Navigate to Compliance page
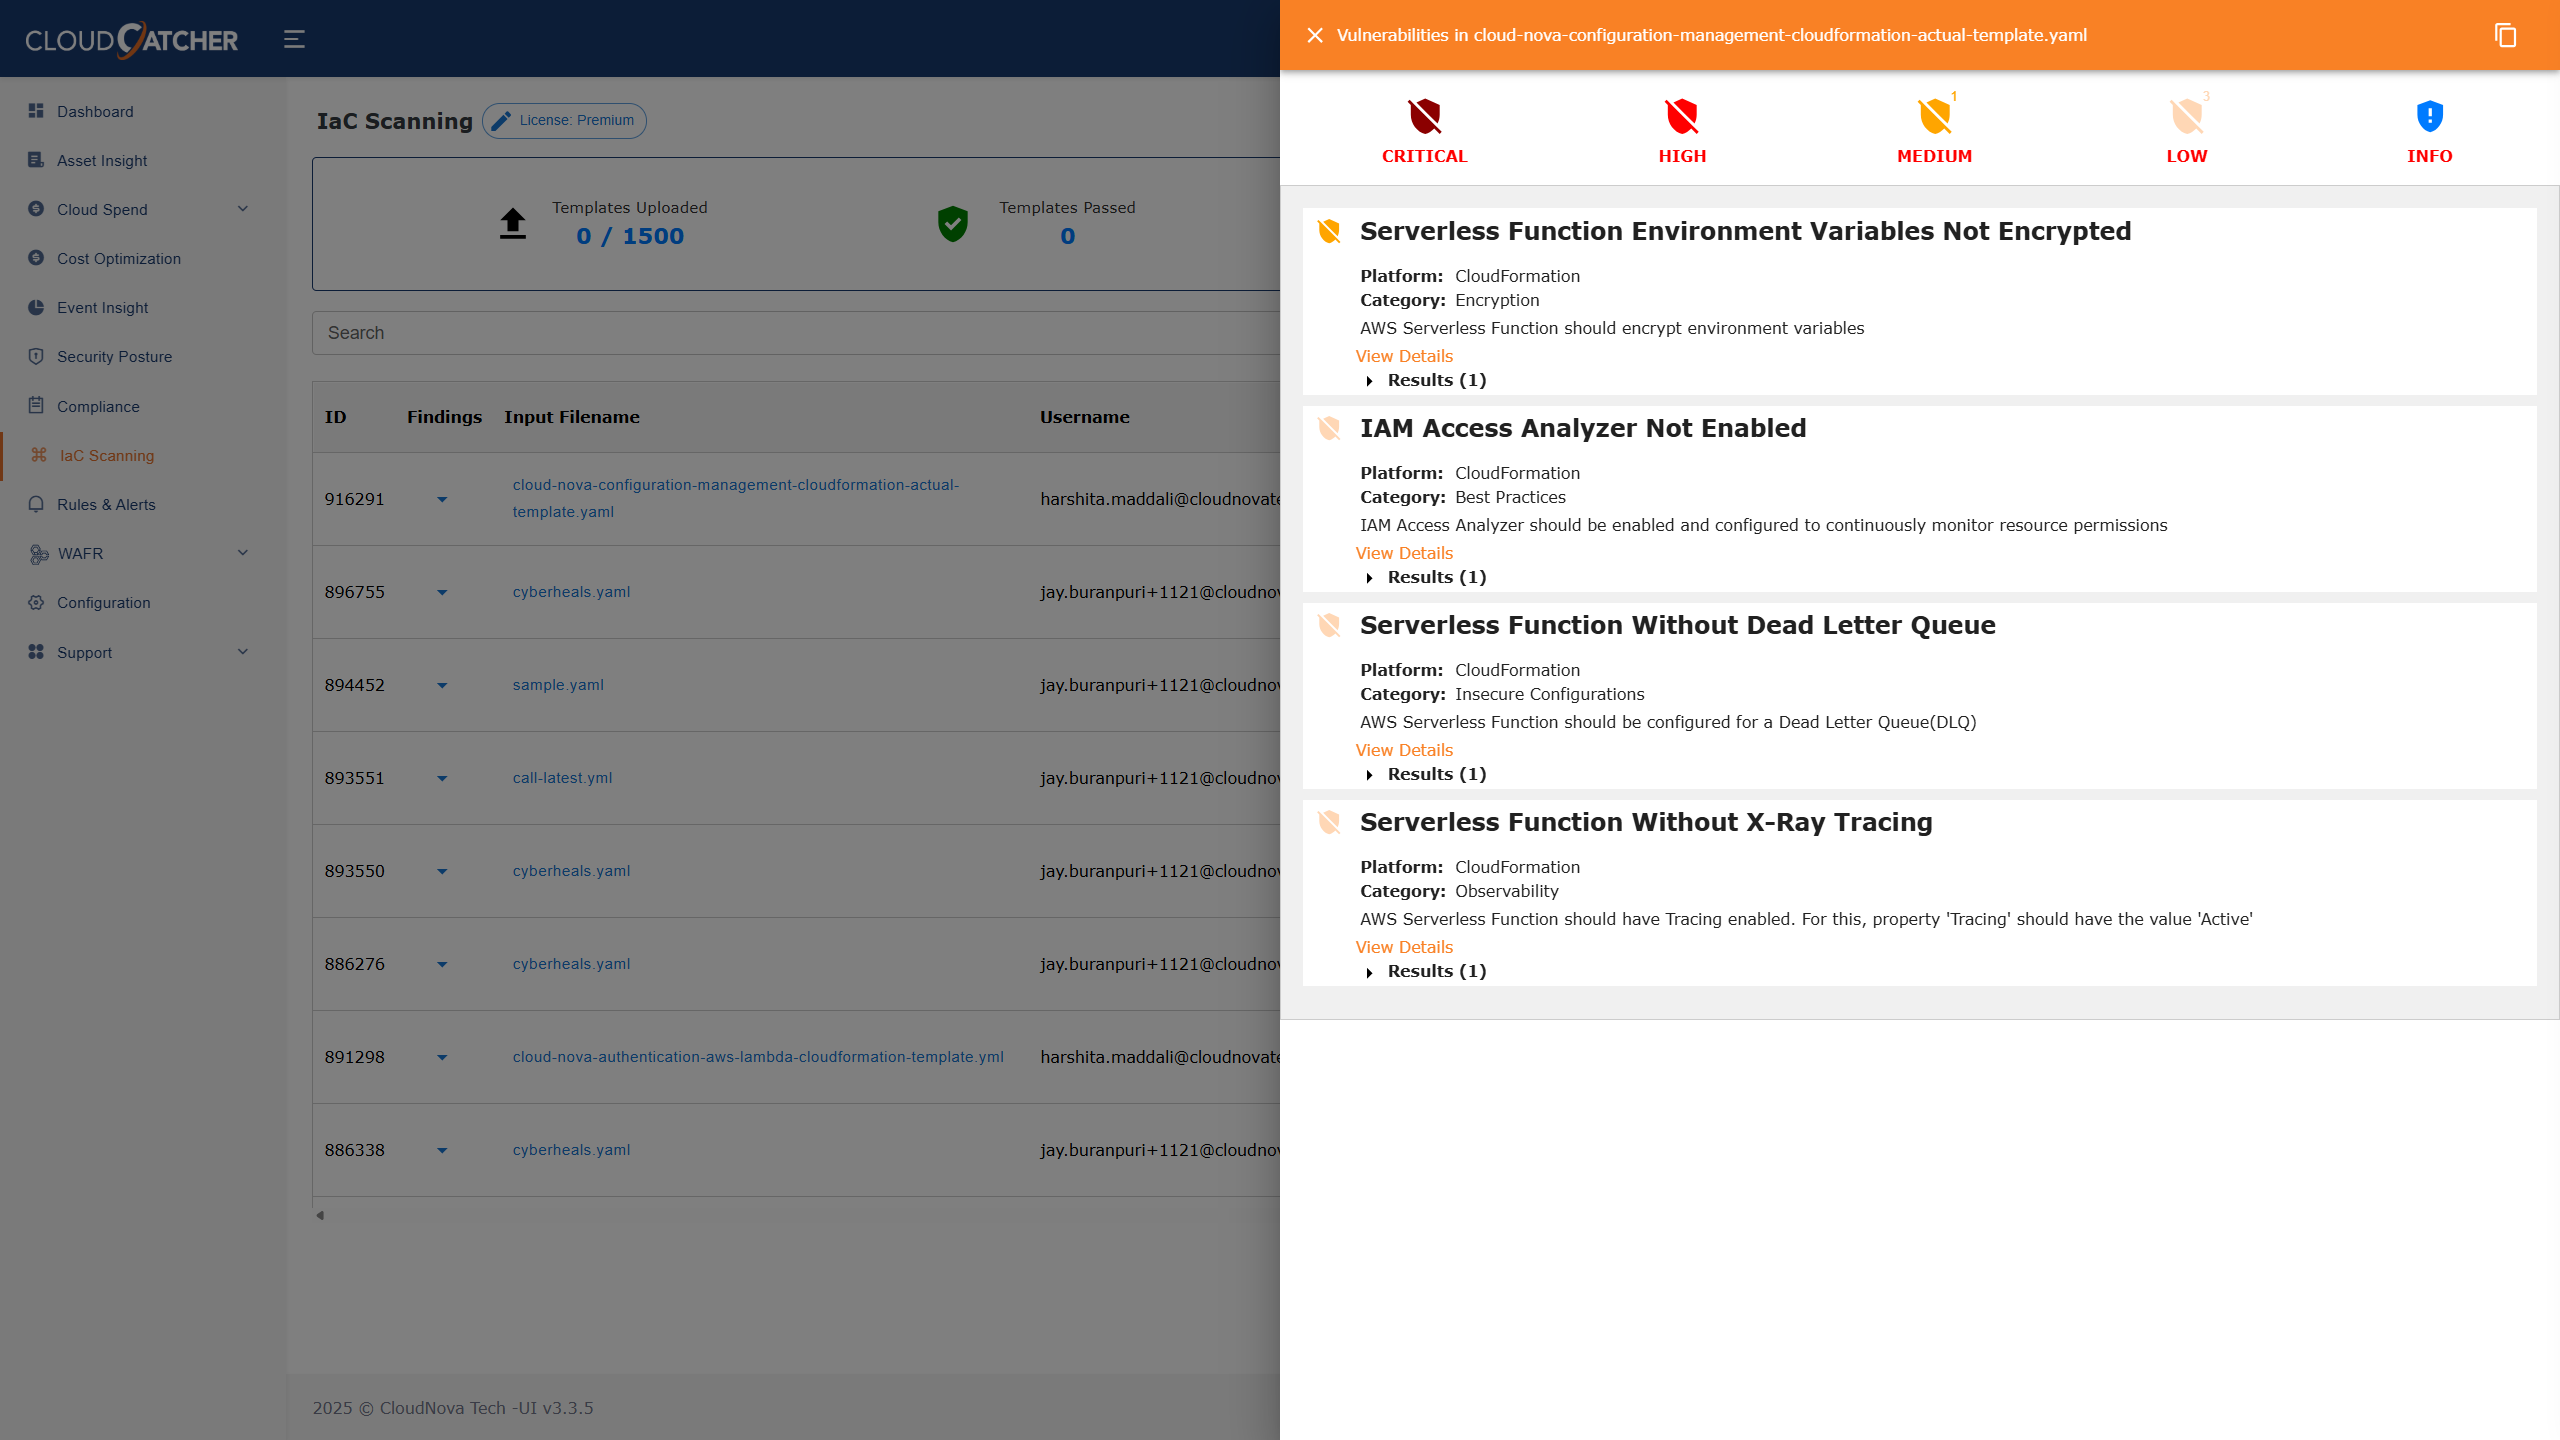This screenshot has height=1440, width=2560. (x=98, y=406)
